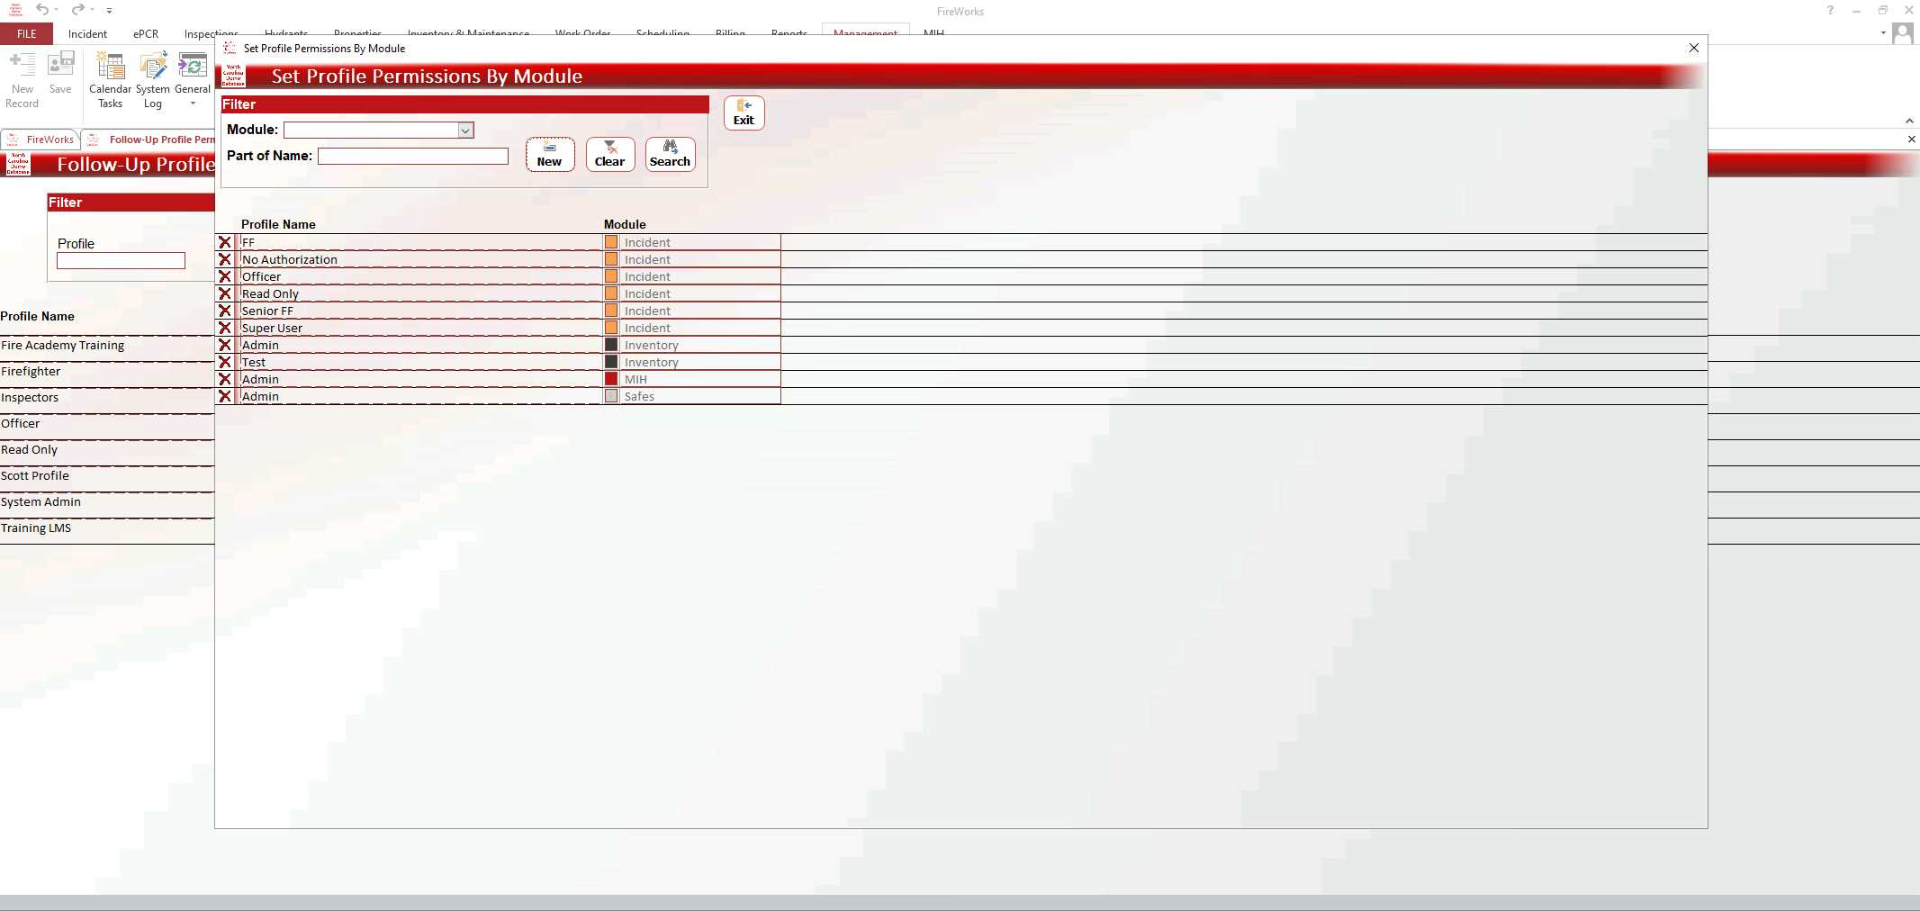Click the New profile permission button
The image size is (1920, 911).
(550, 154)
